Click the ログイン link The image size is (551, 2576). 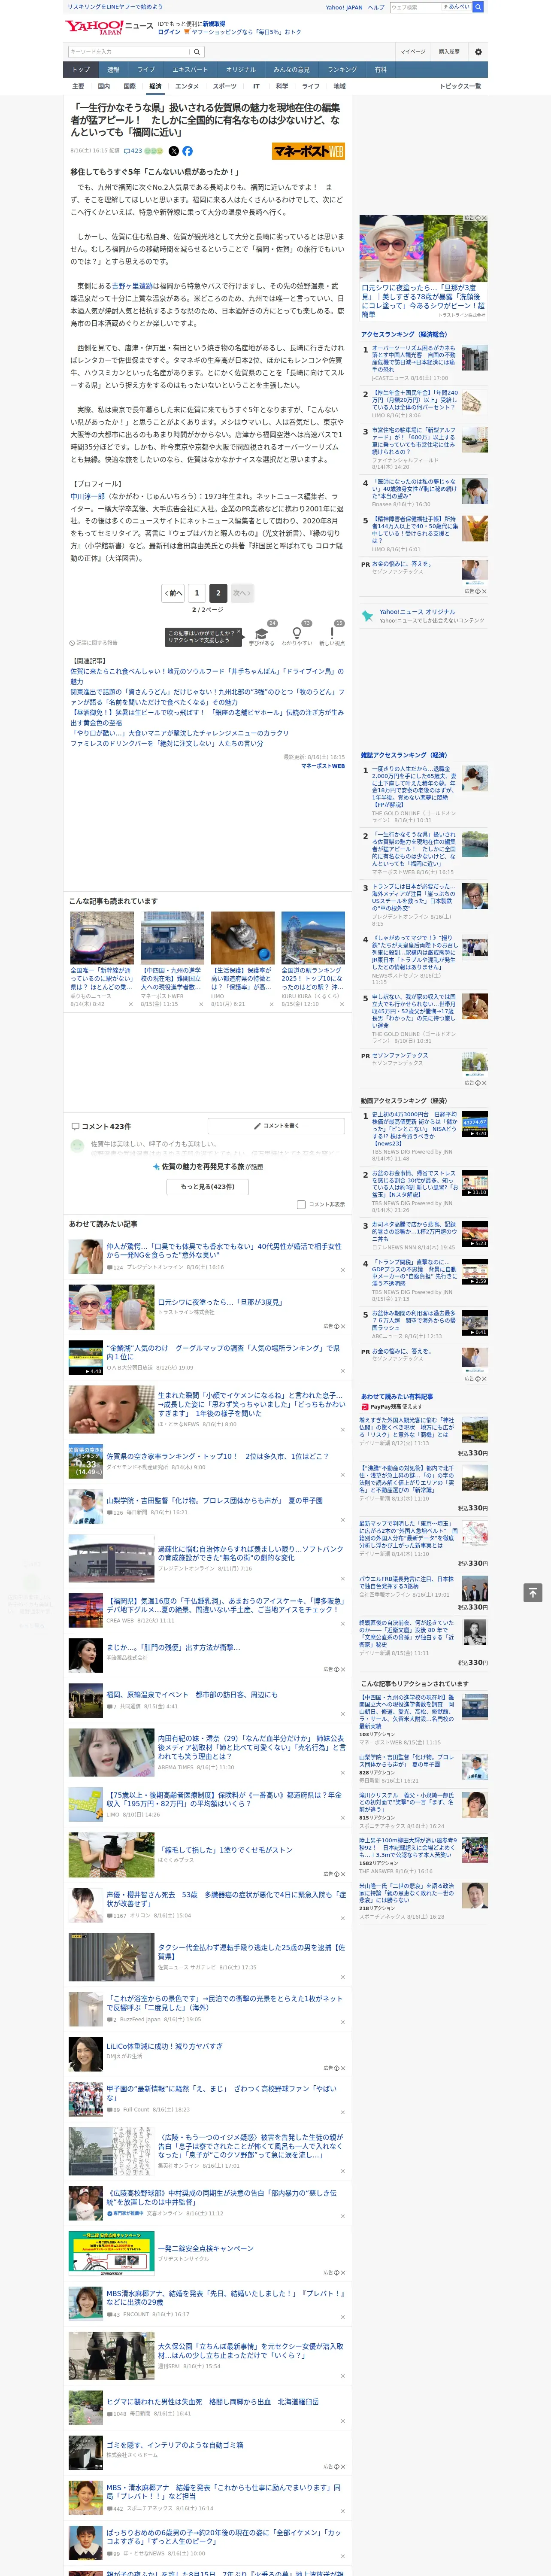pos(169,32)
